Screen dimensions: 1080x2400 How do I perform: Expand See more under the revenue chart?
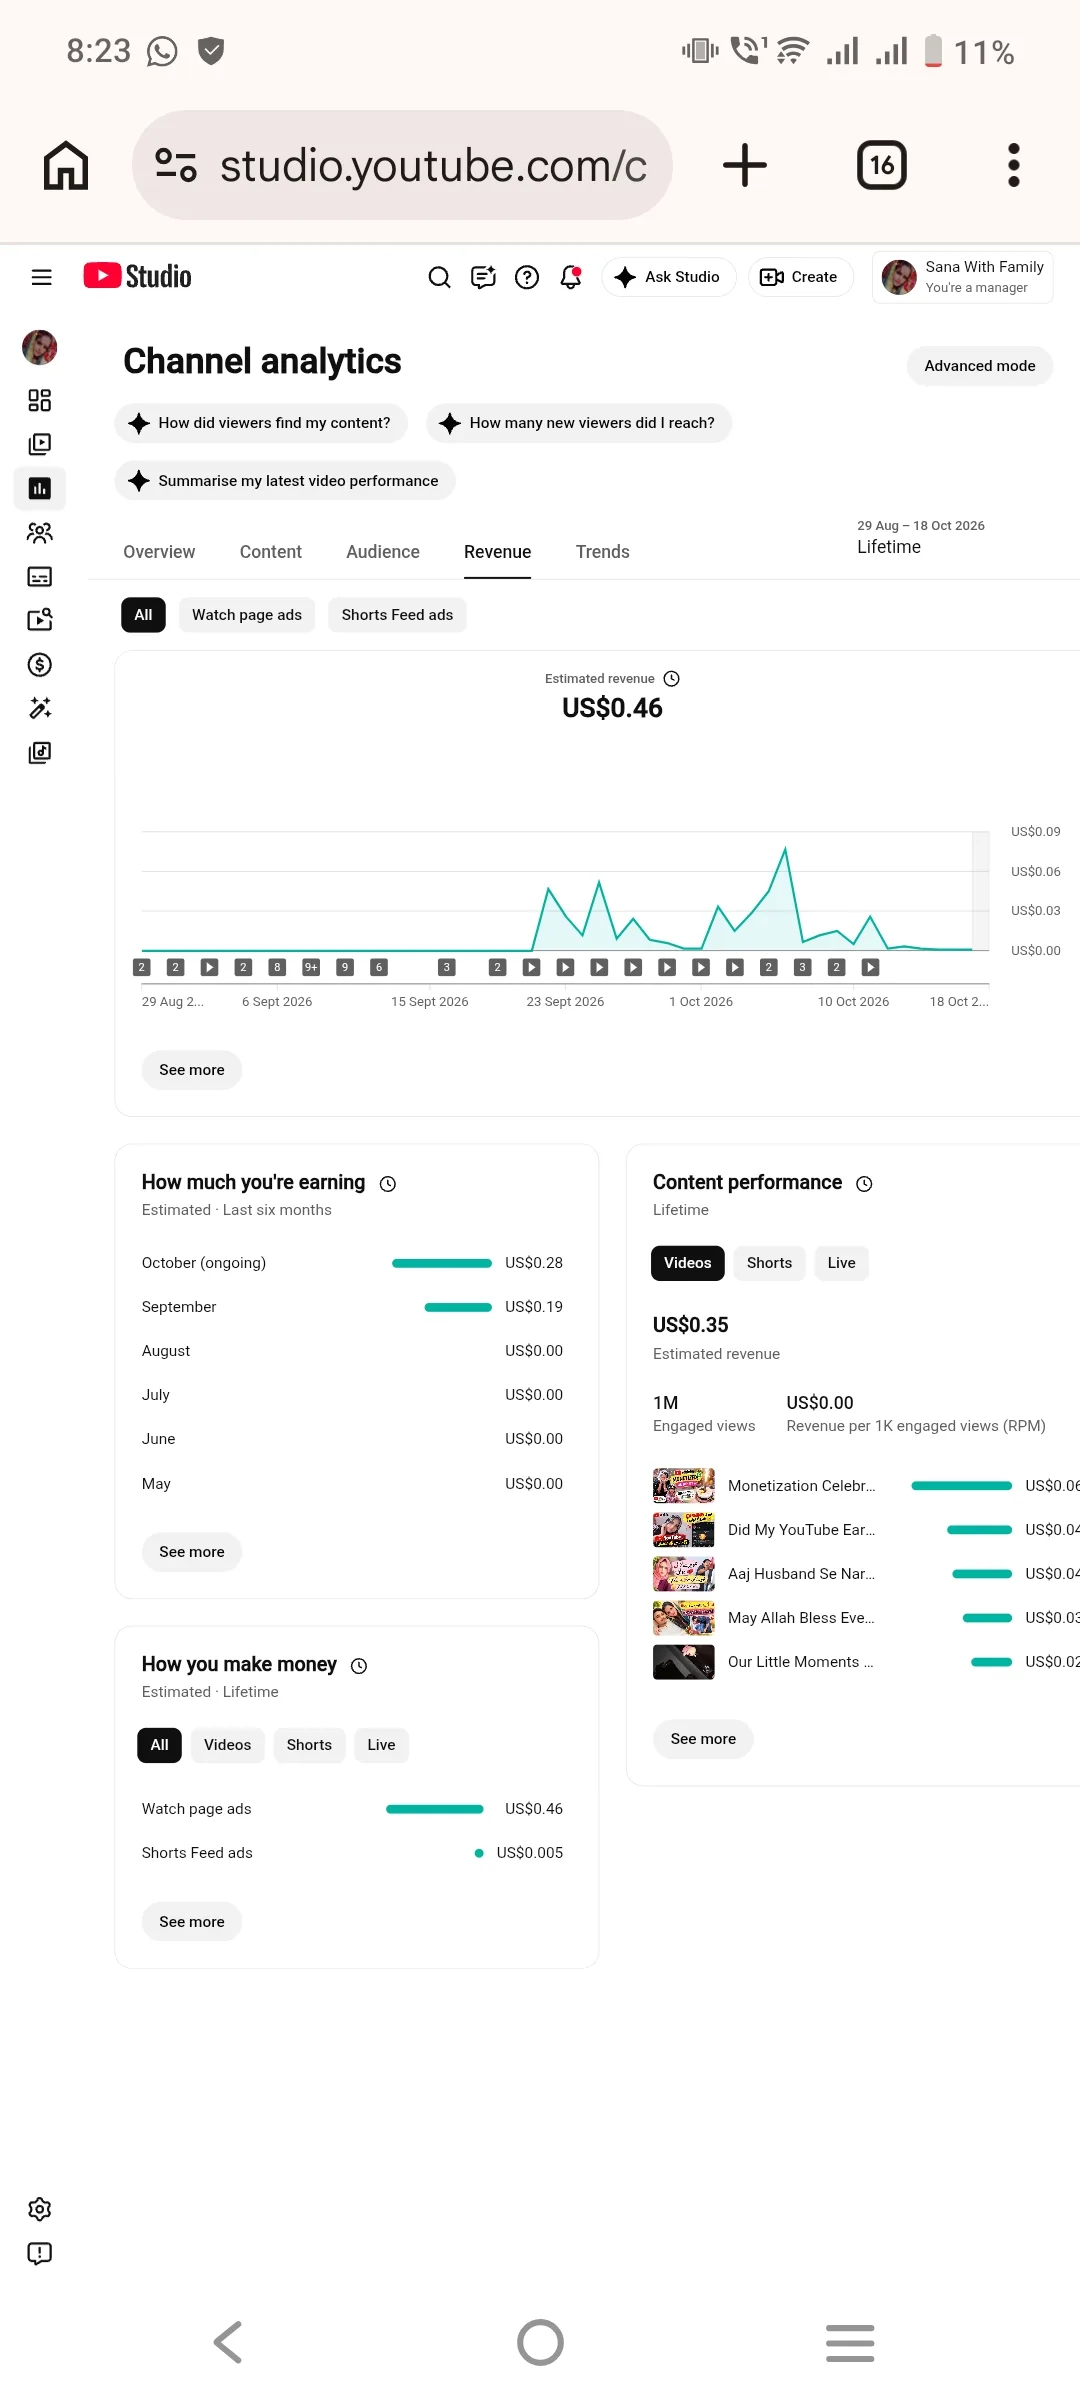[x=192, y=1070]
